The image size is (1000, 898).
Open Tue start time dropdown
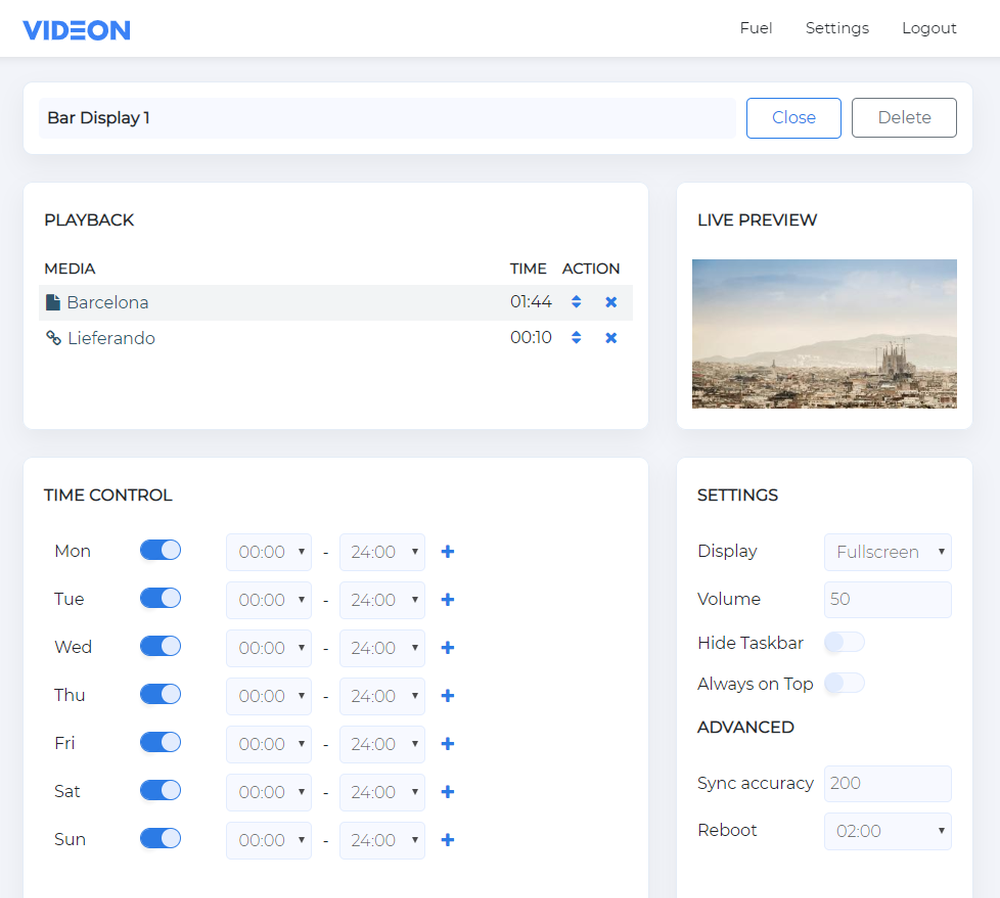[269, 600]
